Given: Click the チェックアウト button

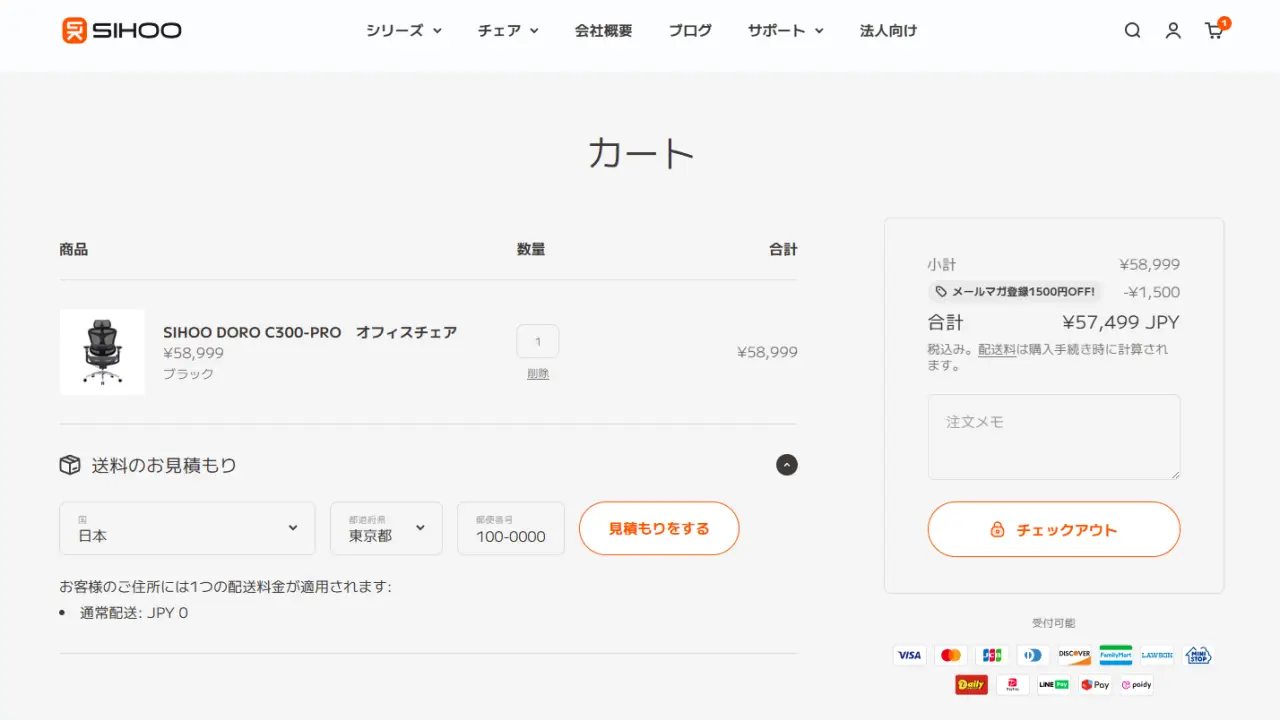Looking at the screenshot, I should [x=1054, y=529].
